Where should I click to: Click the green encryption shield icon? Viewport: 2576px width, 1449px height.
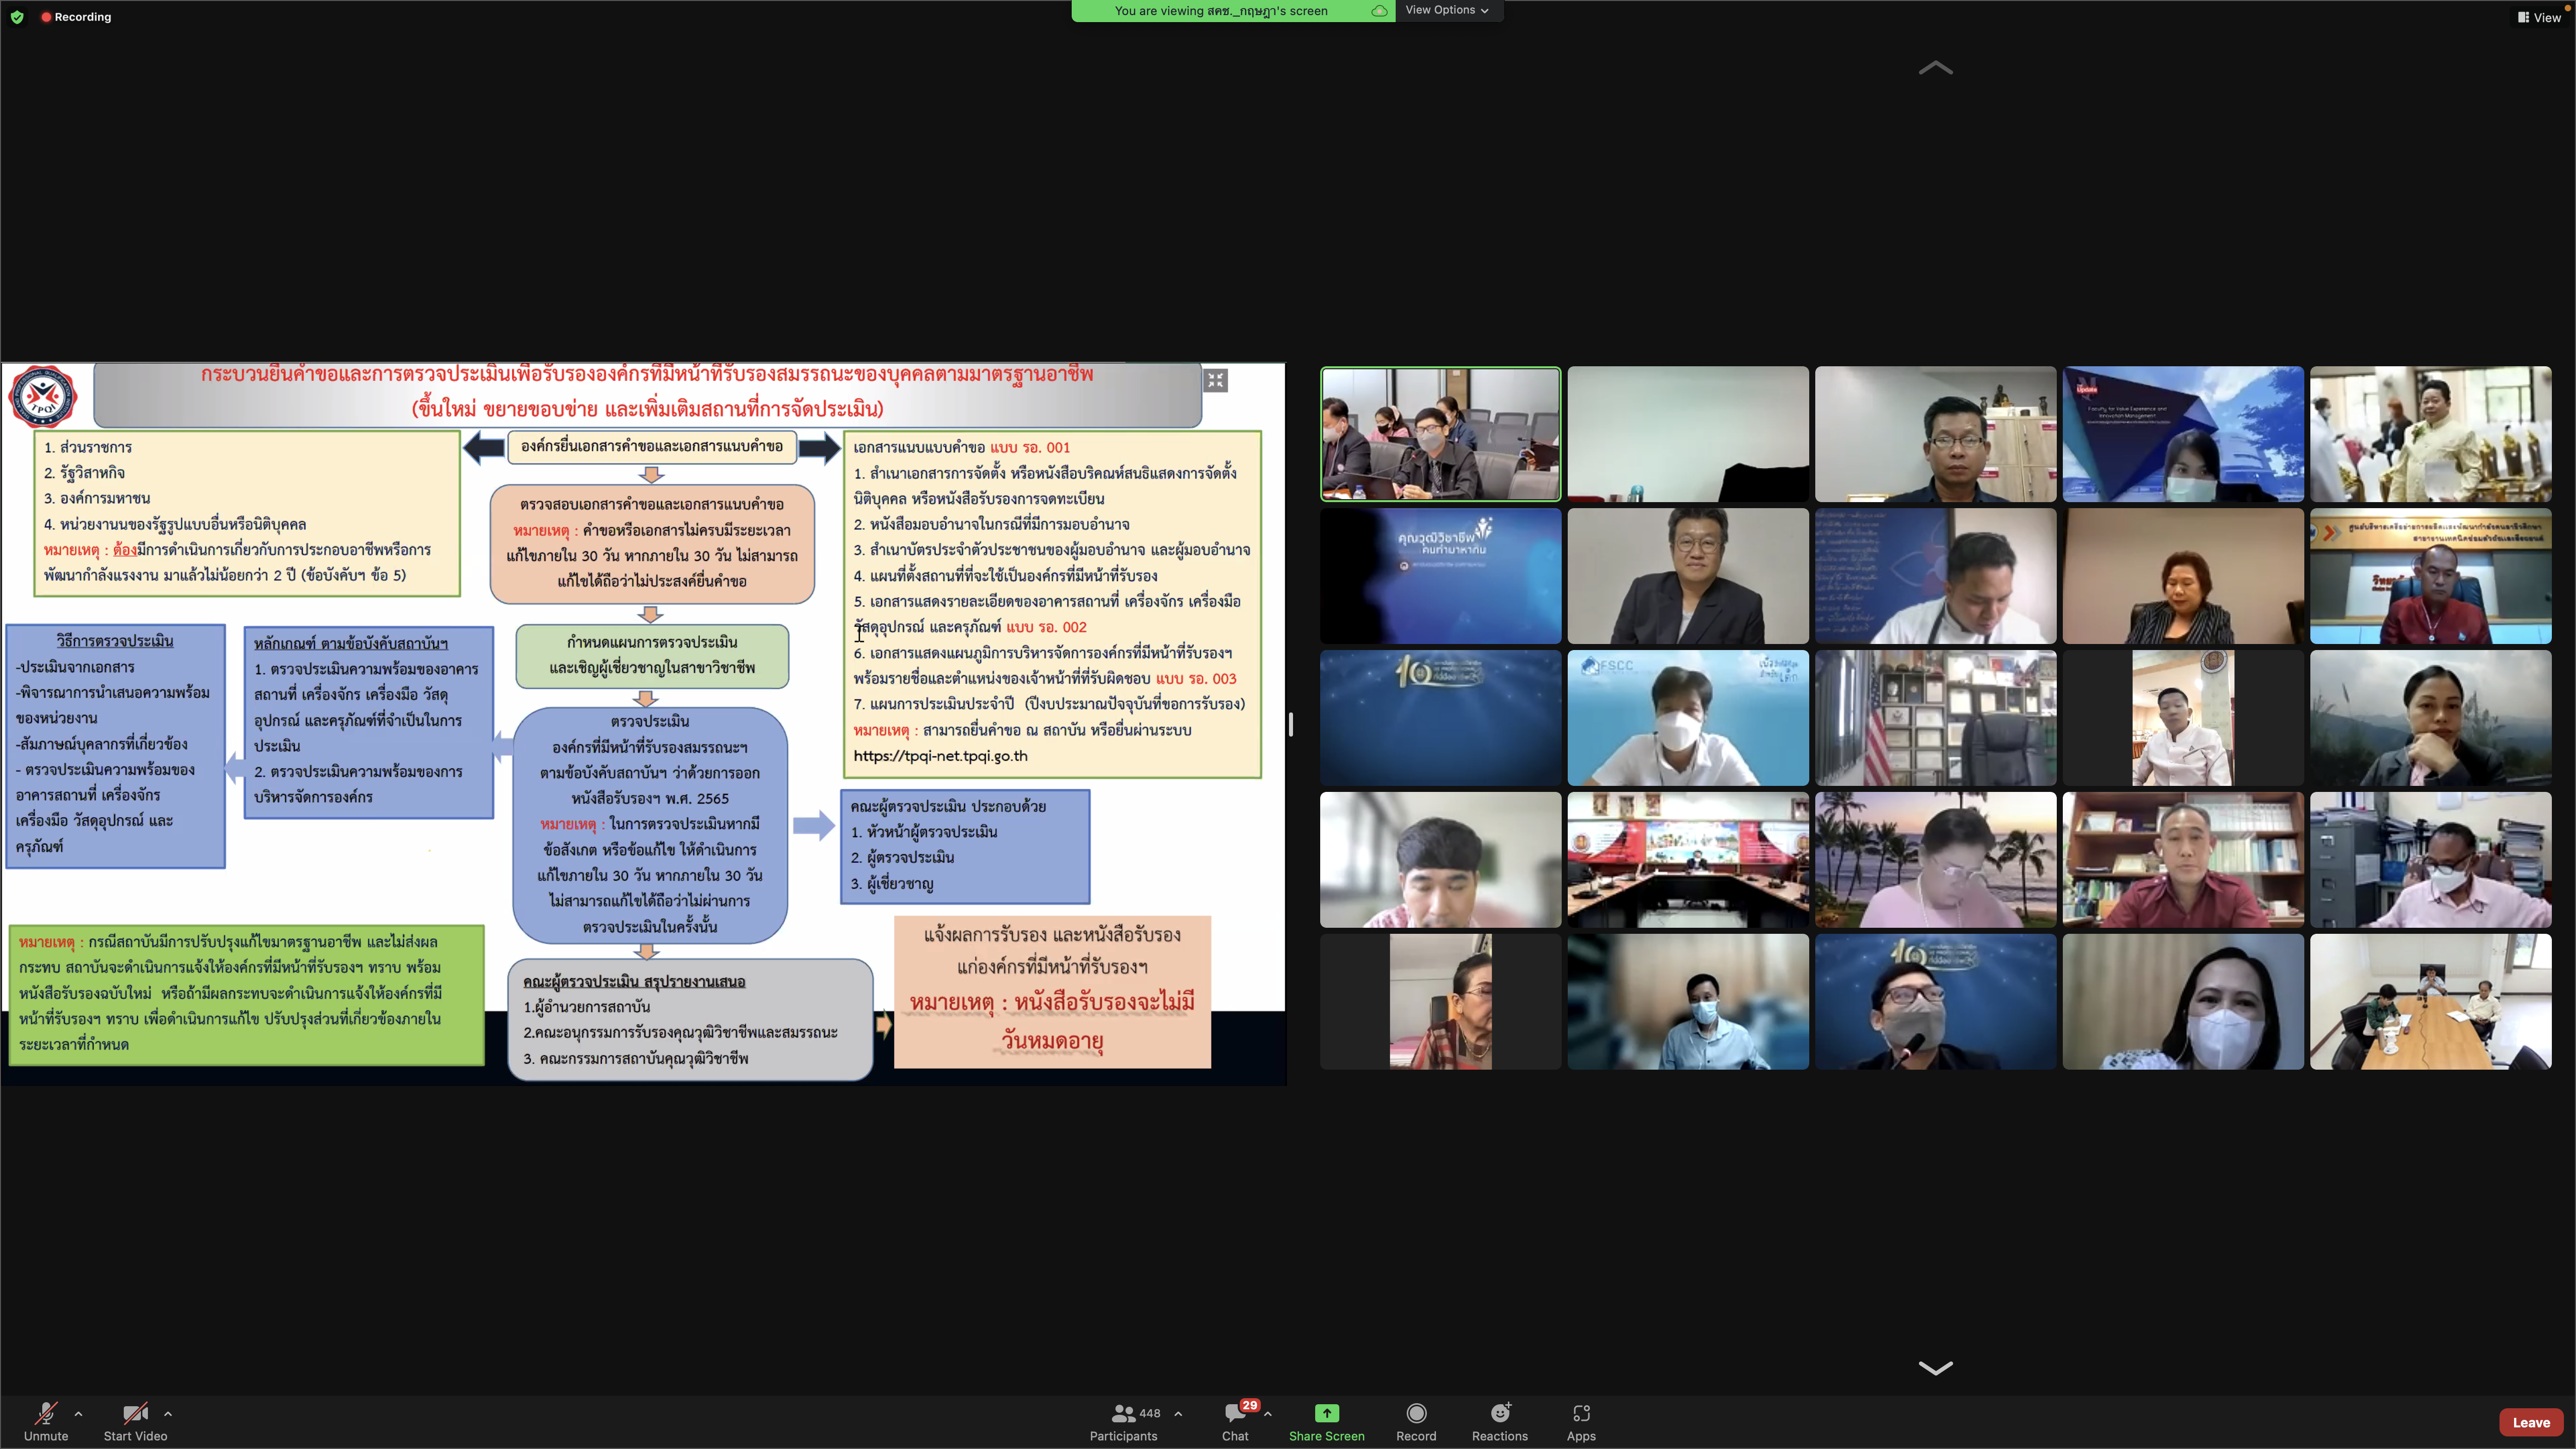[x=17, y=17]
